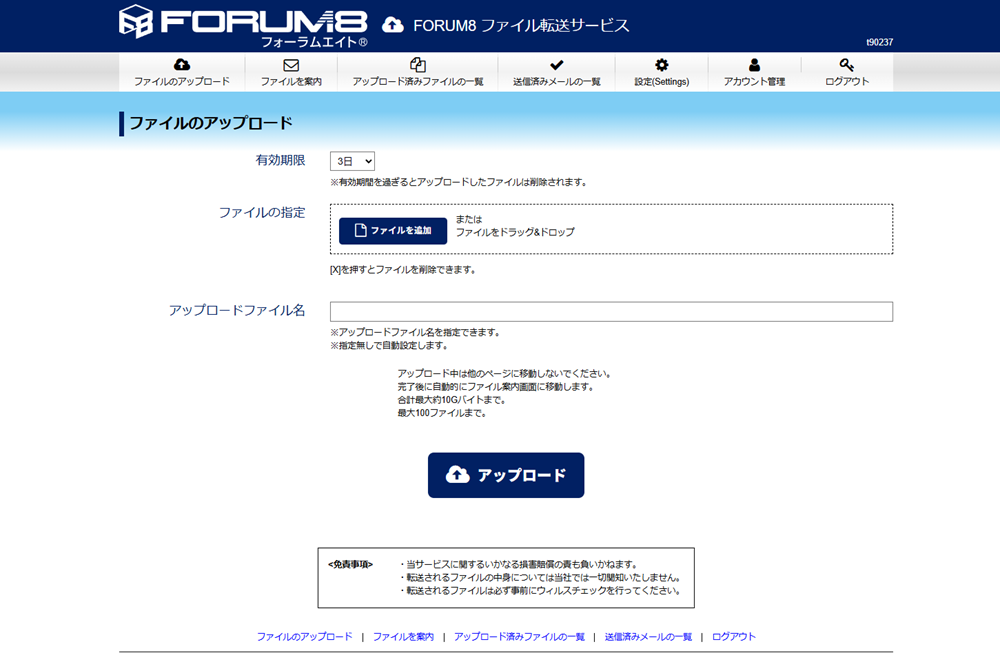Viewport: 1000px width, 653px height.
Task: Click the FORUM8 logo in header
Action: tap(243, 26)
